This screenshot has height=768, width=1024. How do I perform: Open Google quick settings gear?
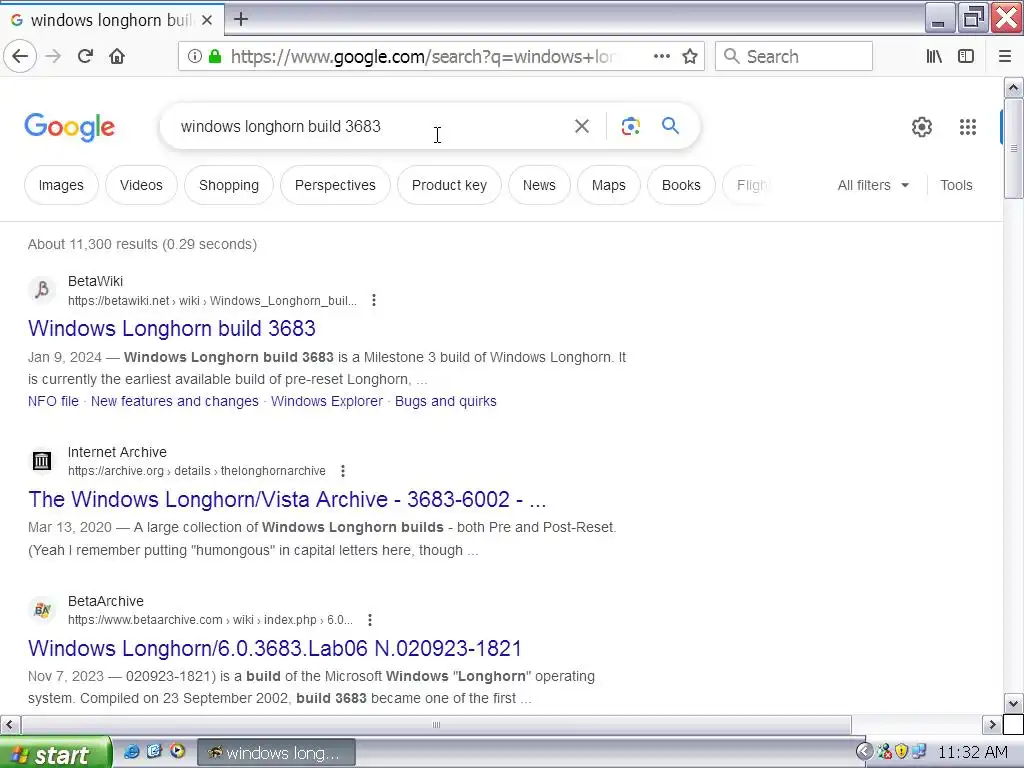pos(921,127)
